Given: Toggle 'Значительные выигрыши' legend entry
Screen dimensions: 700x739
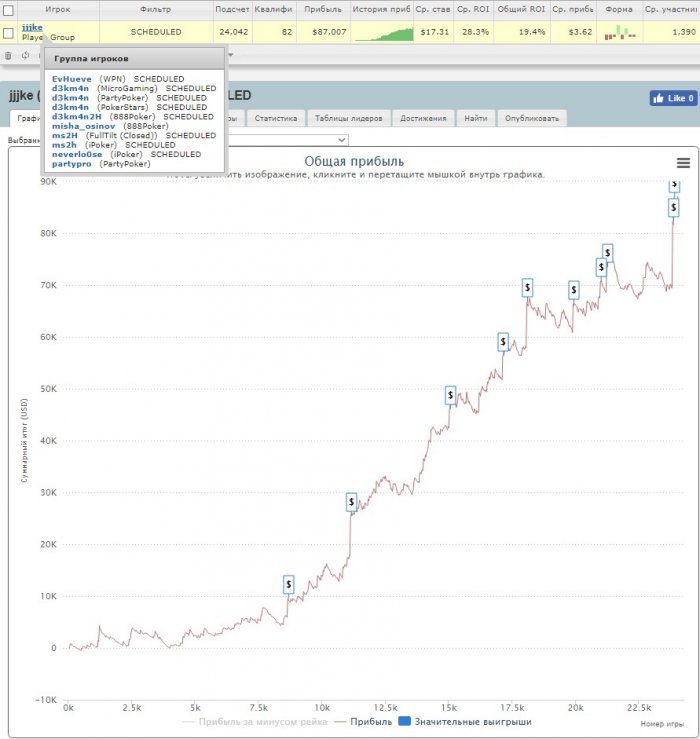Looking at the screenshot, I should click(x=465, y=722).
